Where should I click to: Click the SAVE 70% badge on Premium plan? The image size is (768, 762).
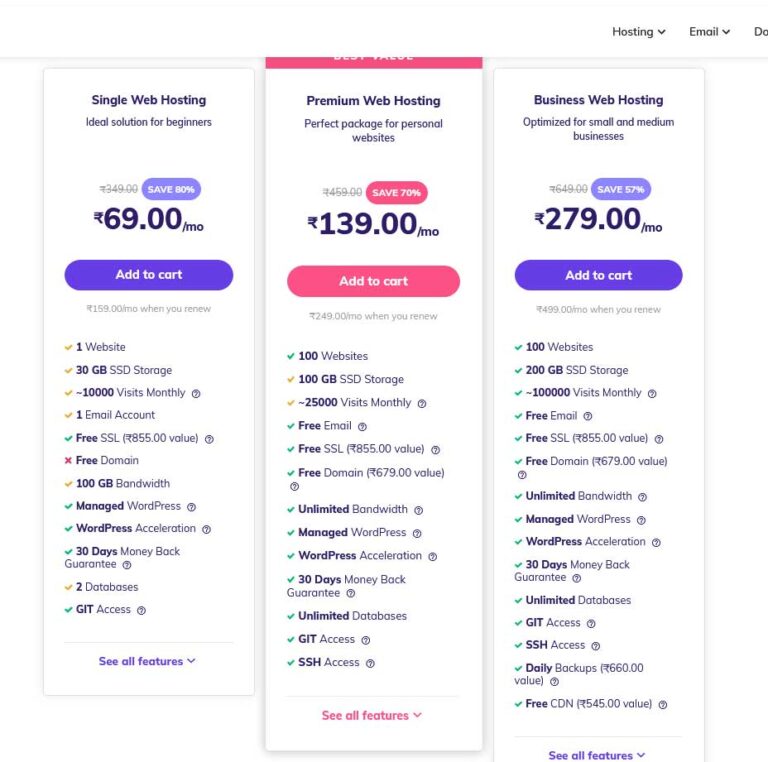[397, 193]
